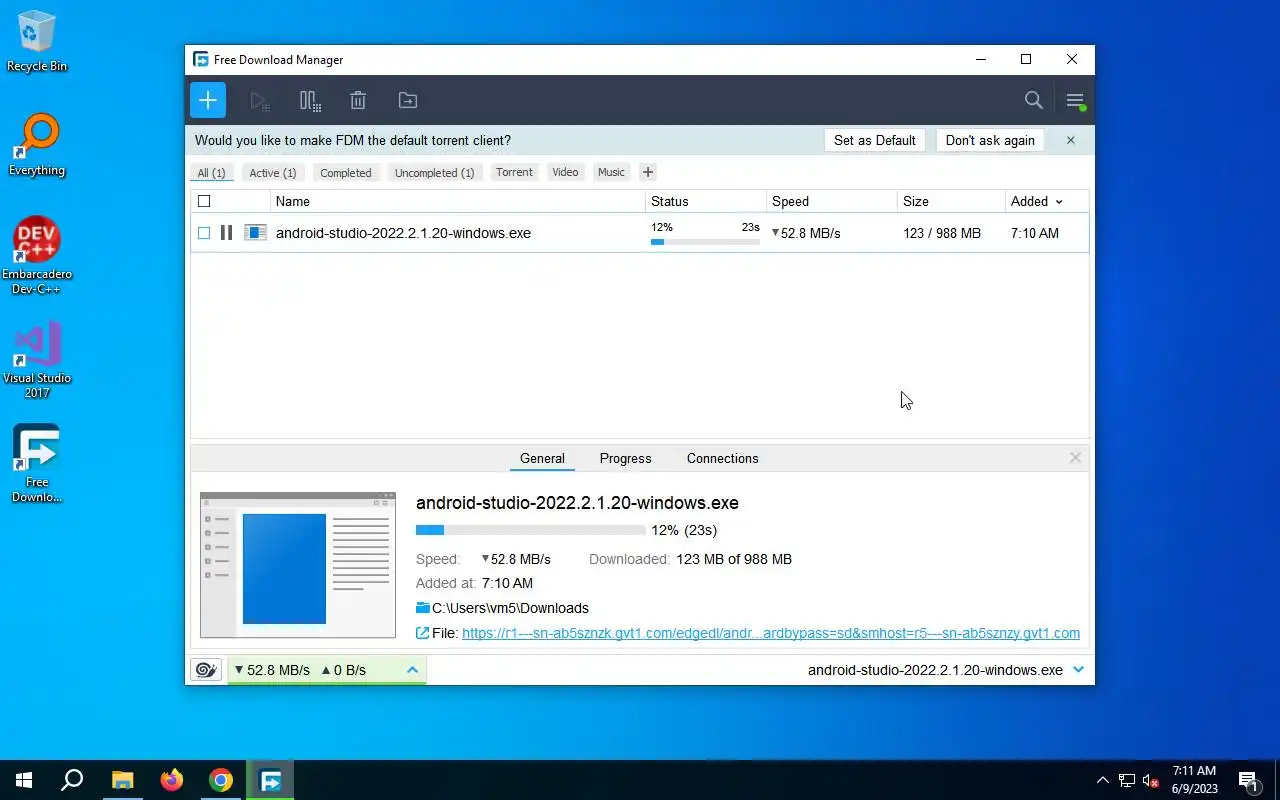Switch to the General details tab

point(542,458)
